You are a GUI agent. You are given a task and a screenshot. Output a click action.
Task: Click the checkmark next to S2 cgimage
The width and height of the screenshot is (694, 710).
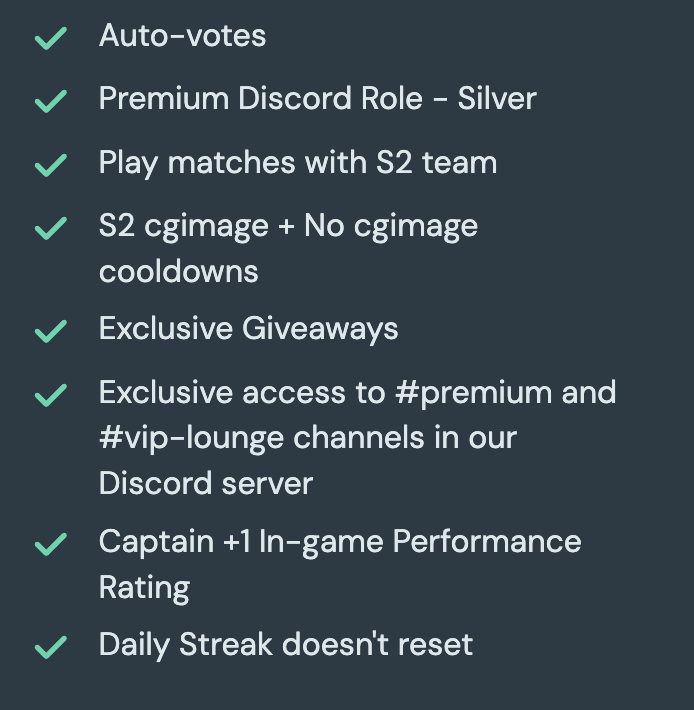(x=50, y=228)
